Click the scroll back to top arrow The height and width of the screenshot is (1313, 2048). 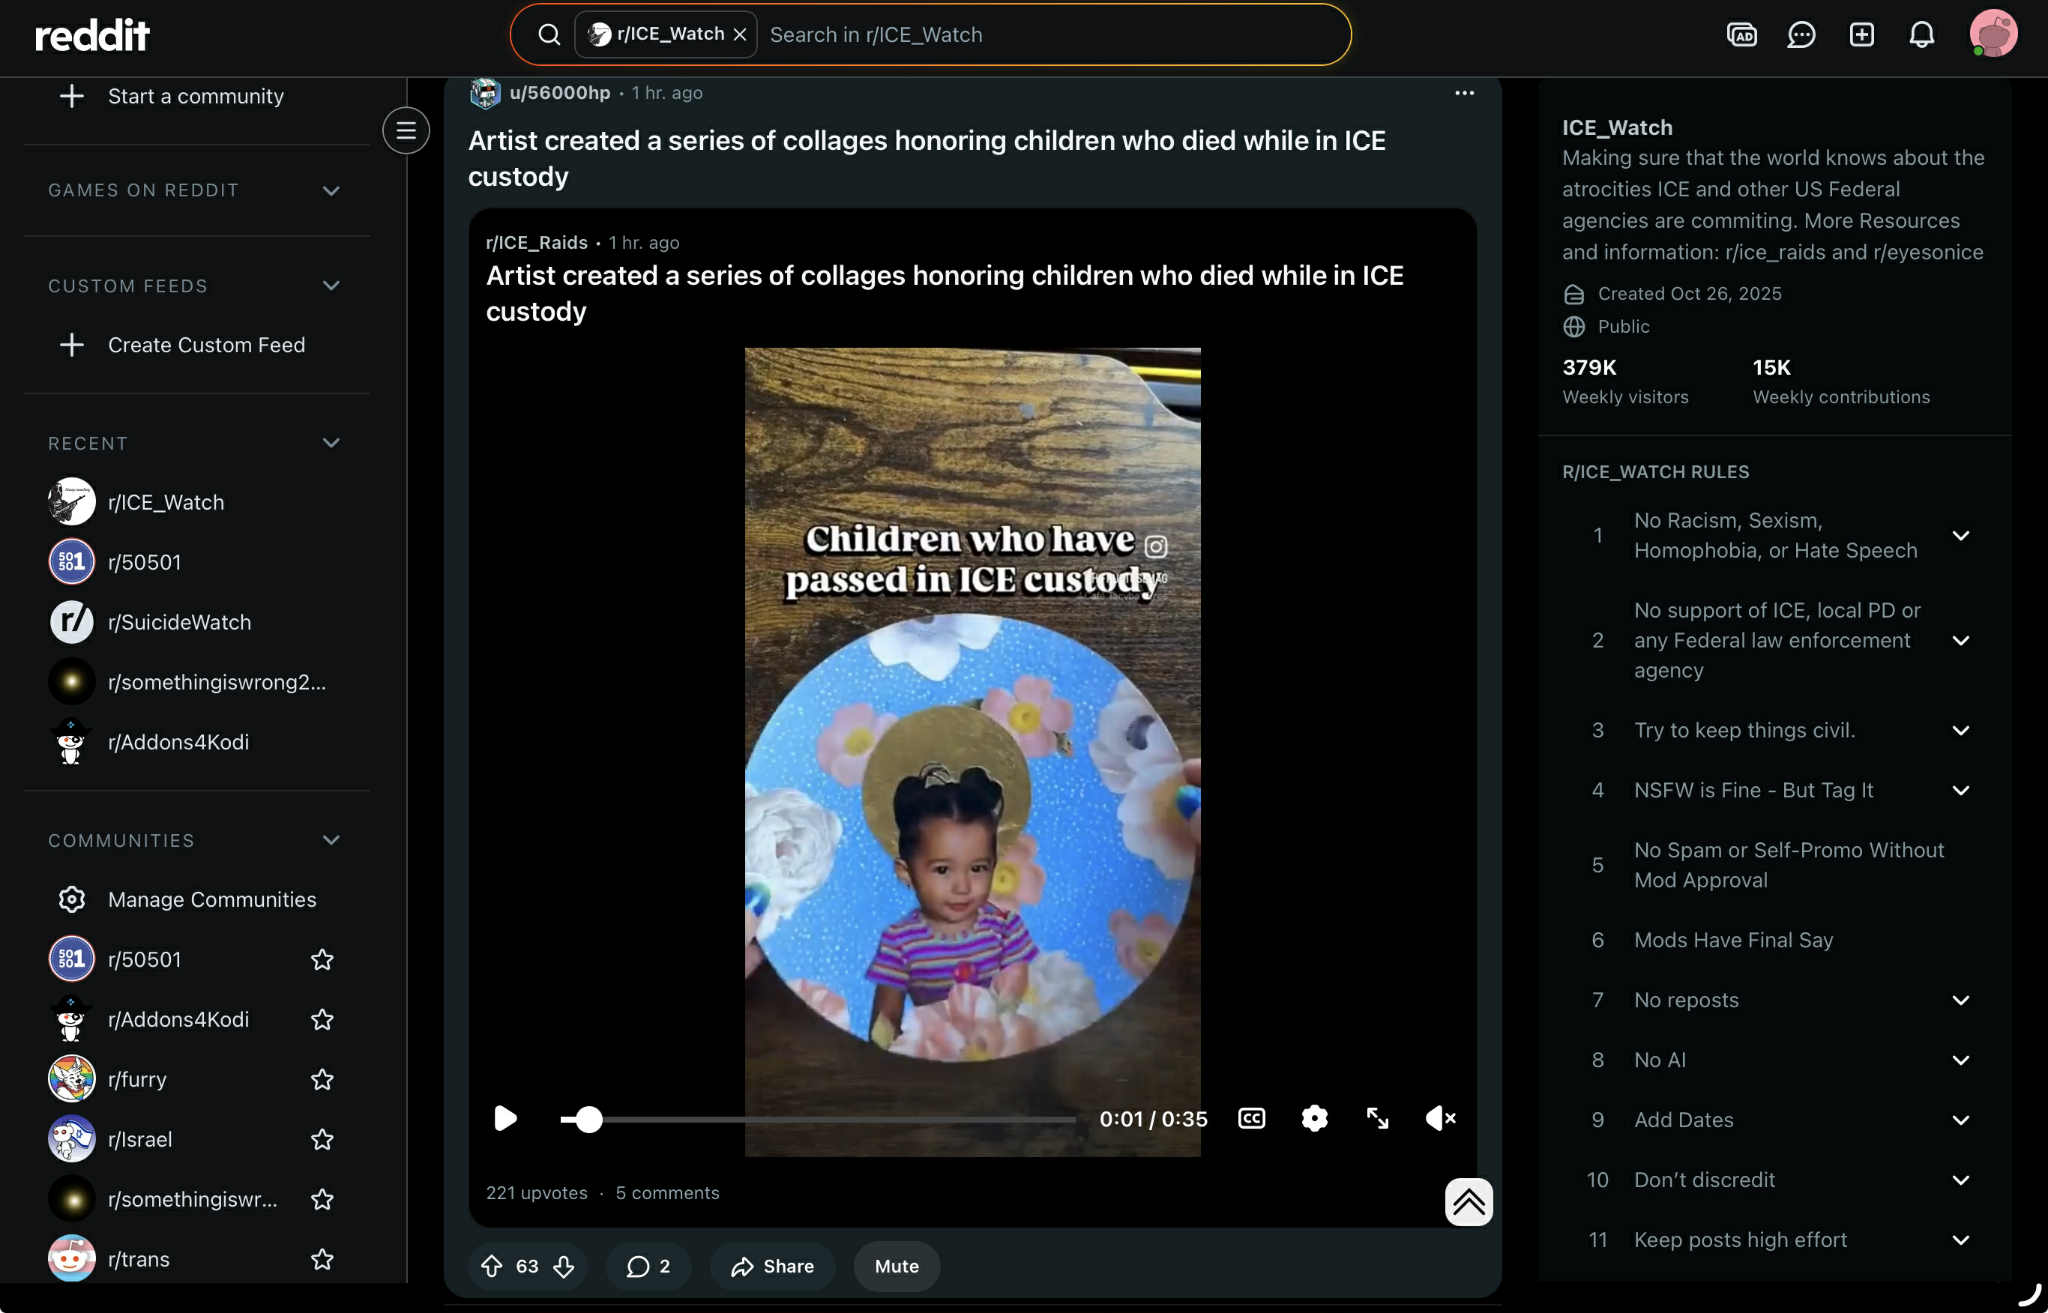[x=1468, y=1201]
